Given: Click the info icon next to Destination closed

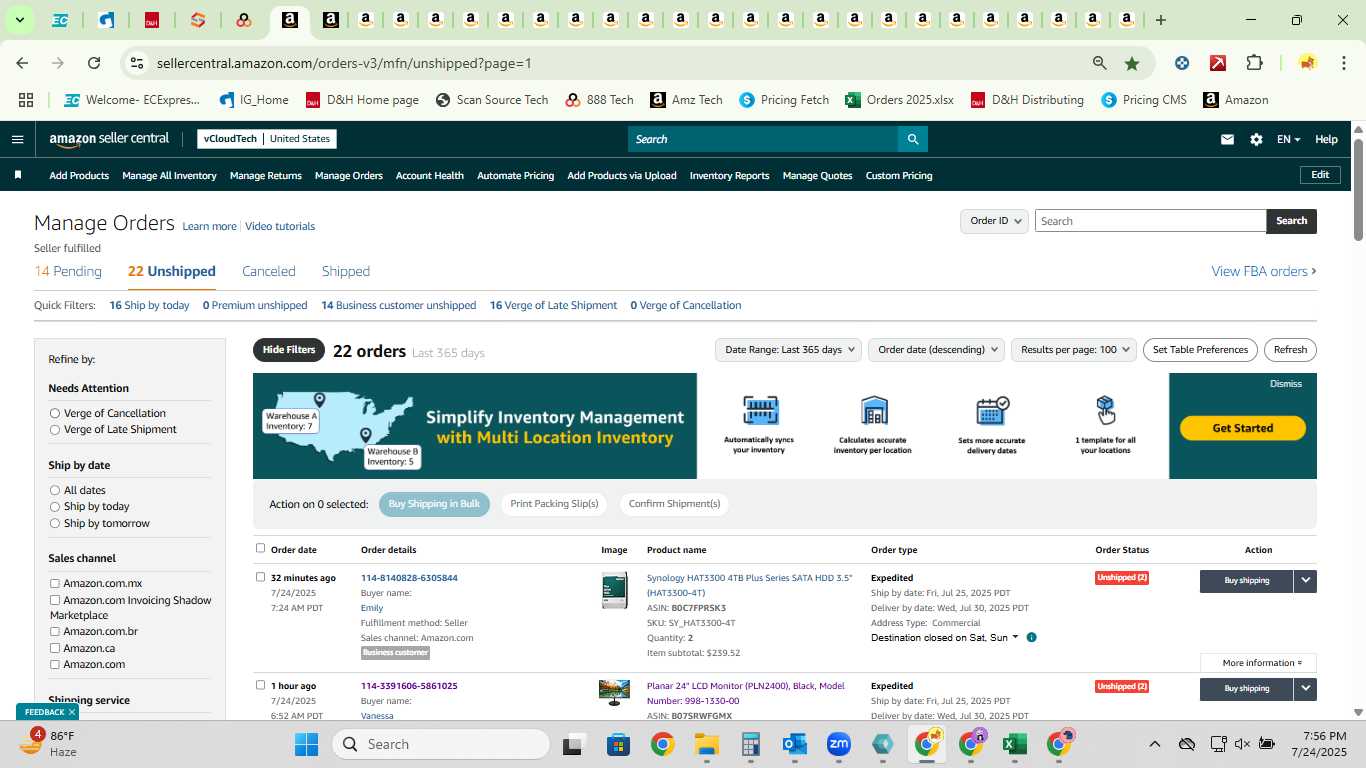Looking at the screenshot, I should click(1031, 637).
